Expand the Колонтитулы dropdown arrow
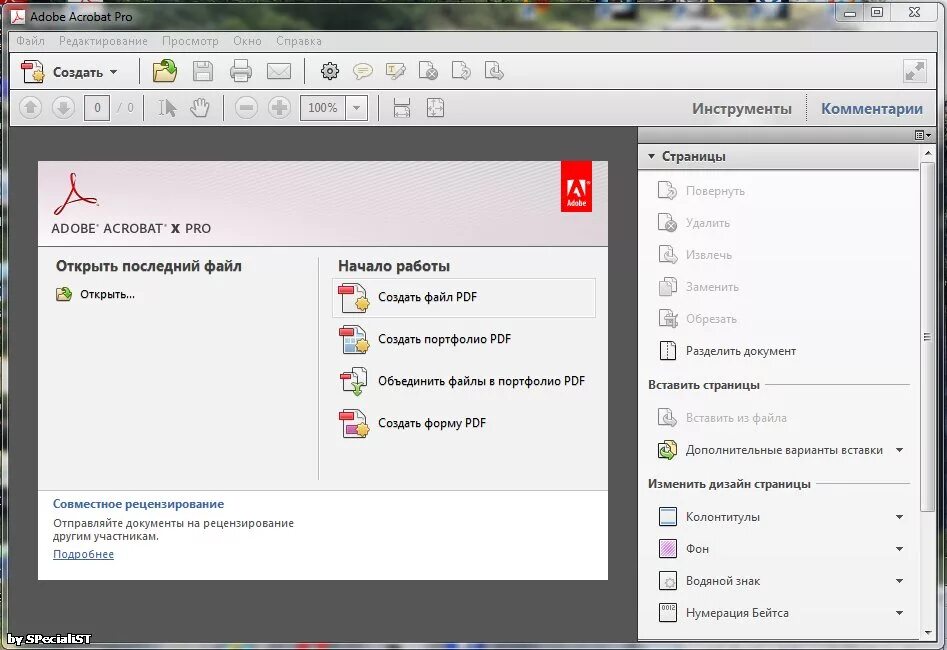The width and height of the screenshot is (947, 650). [x=899, y=517]
